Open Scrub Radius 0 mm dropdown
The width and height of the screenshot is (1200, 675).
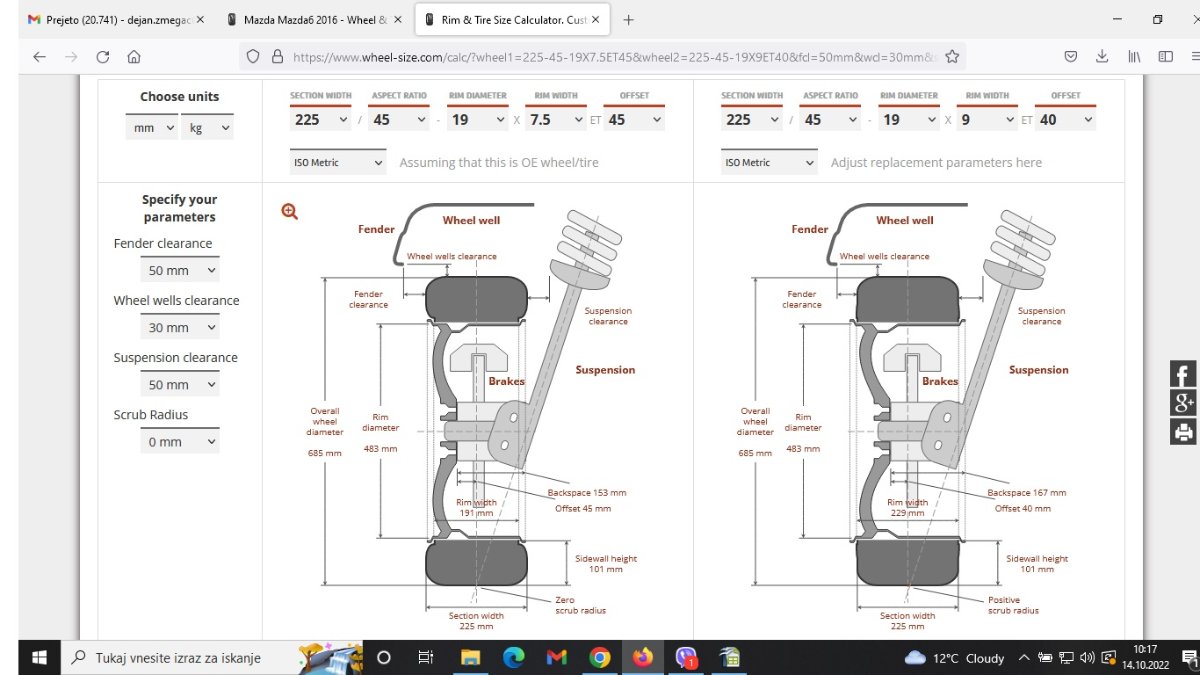[179, 442]
